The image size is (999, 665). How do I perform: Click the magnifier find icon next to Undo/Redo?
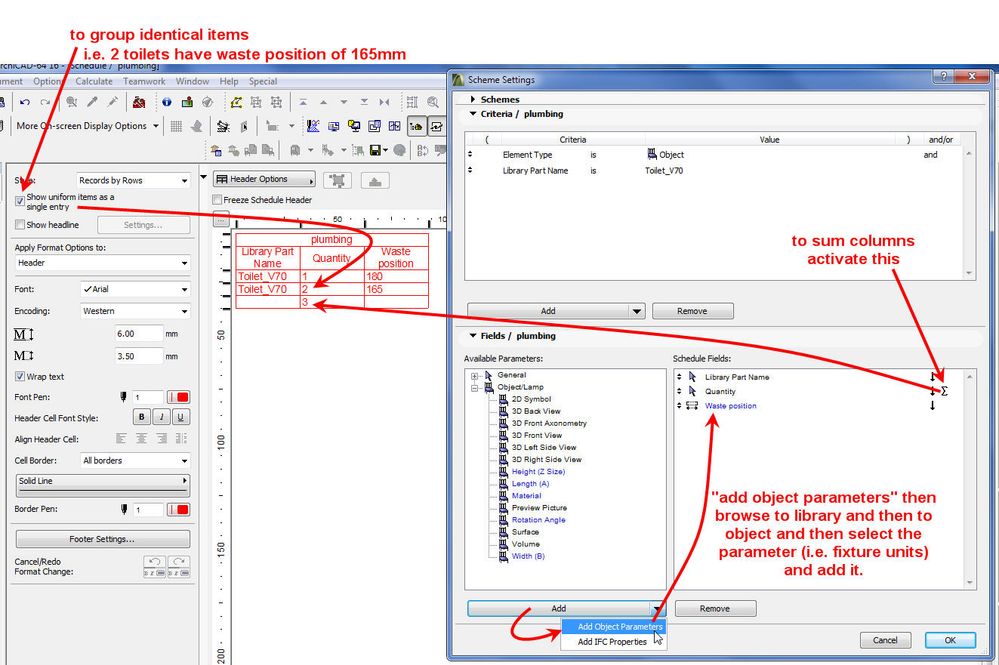(71, 102)
